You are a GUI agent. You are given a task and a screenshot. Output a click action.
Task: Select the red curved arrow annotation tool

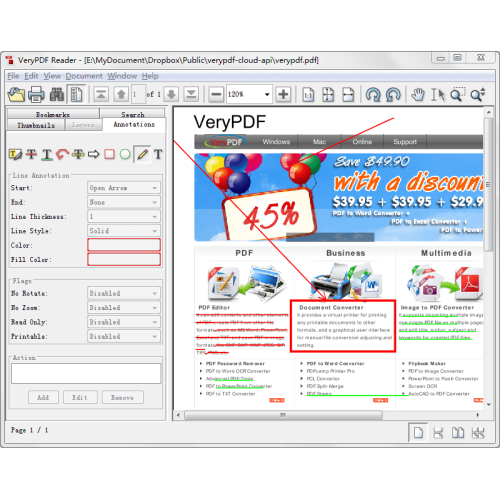click(62, 154)
